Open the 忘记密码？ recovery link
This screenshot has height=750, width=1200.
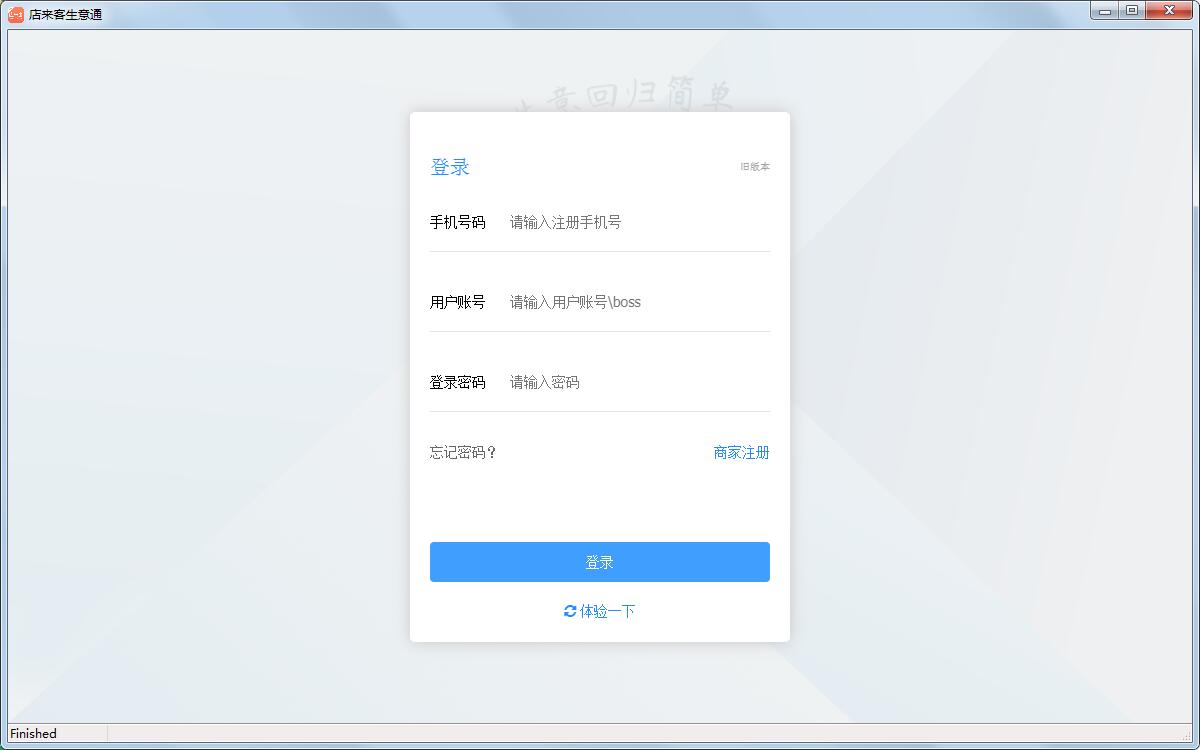click(x=463, y=452)
